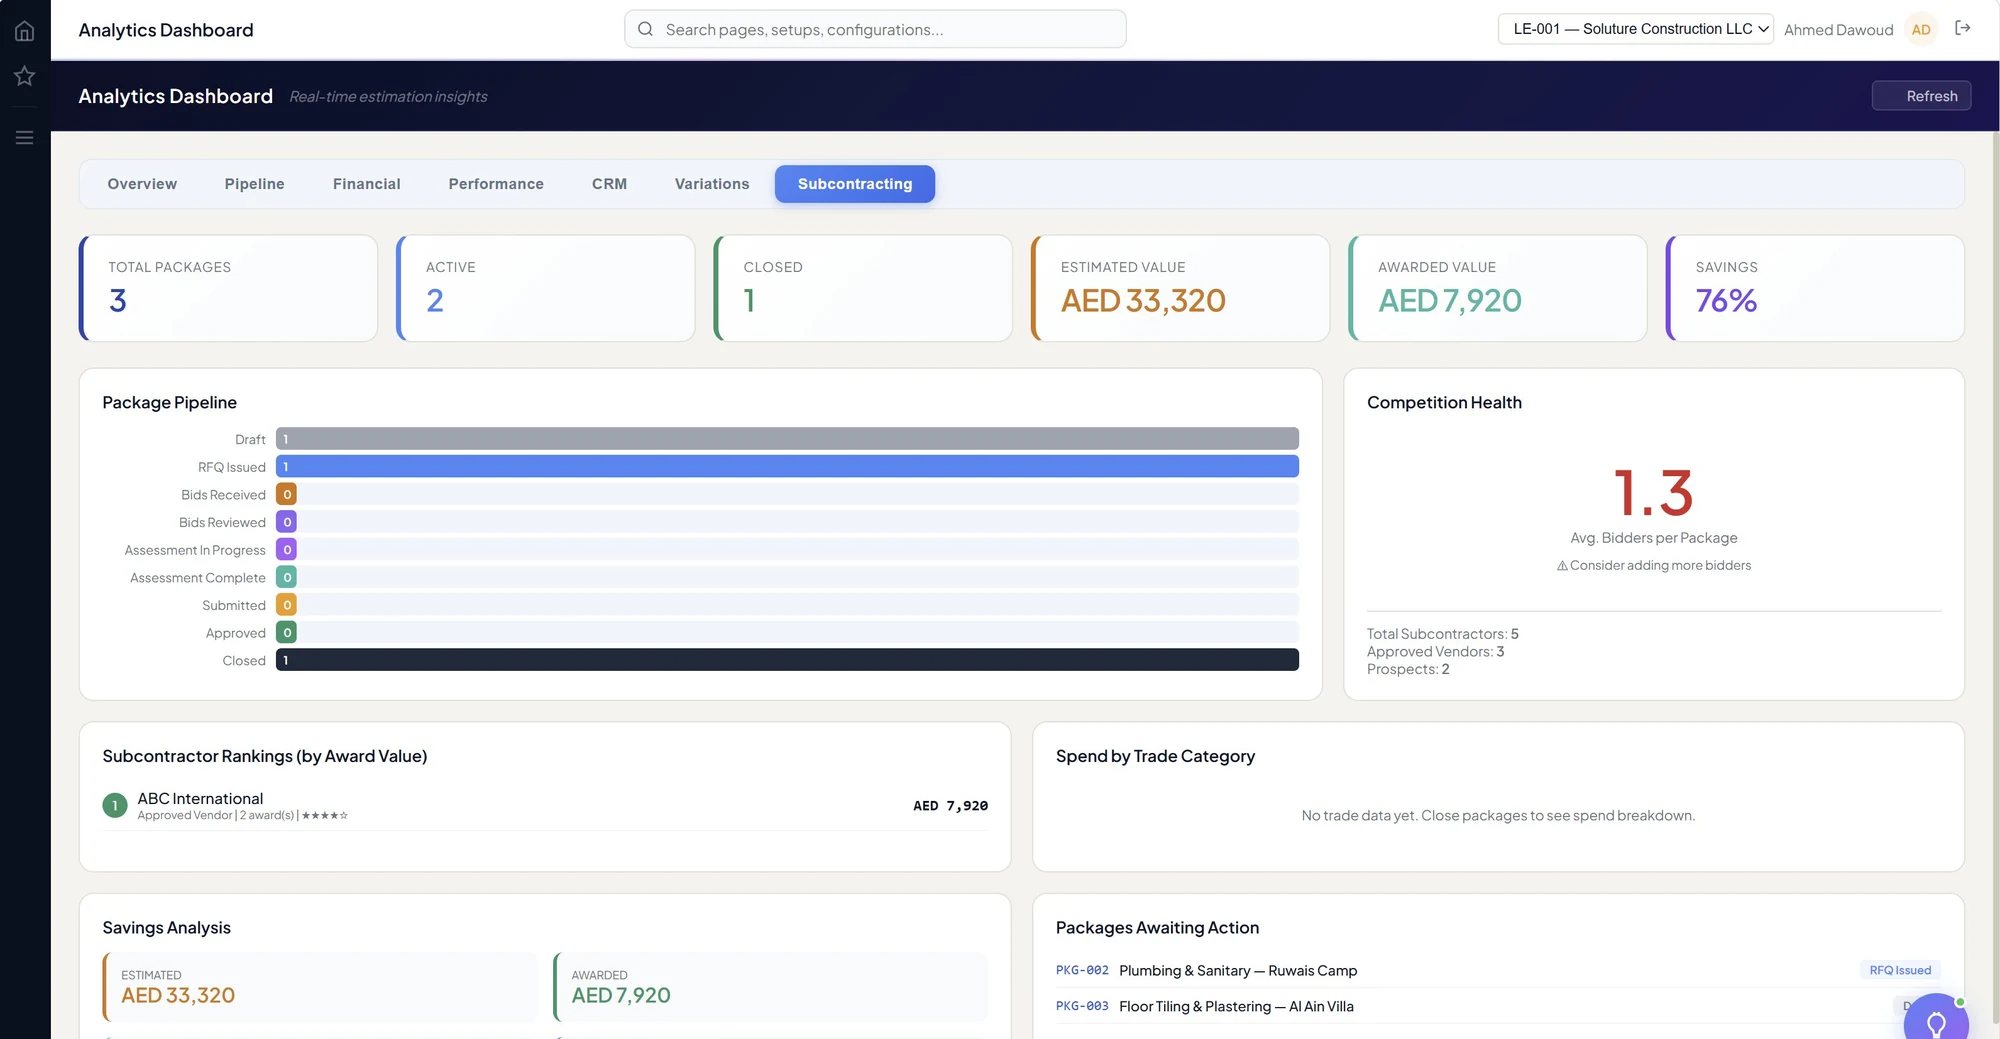Click the warning icon beside Consider adding more bidders
The height and width of the screenshot is (1039, 2000).
click(x=1562, y=566)
